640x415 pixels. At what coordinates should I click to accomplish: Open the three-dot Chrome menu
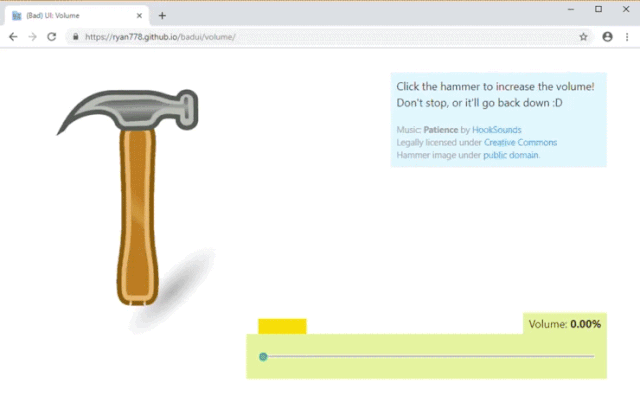[x=627, y=37]
